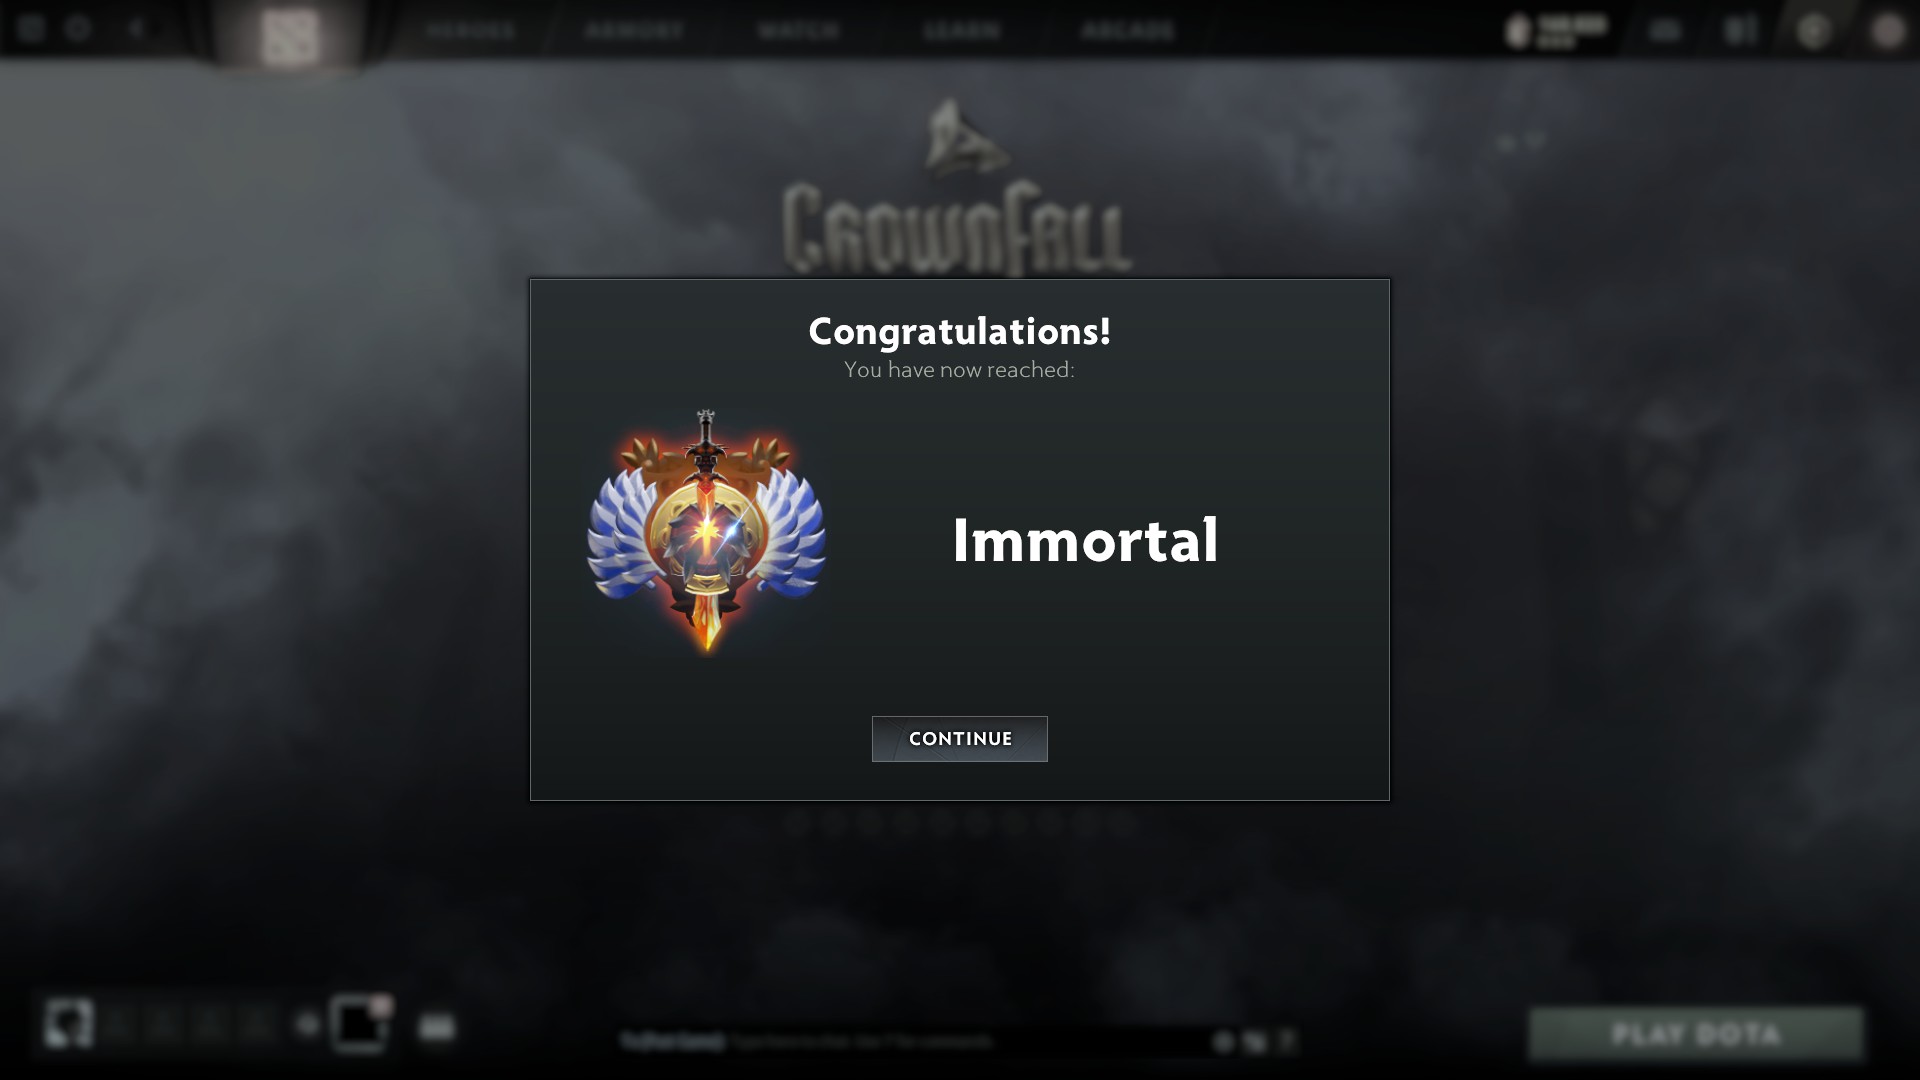Open the settings gear in top-left corner
The height and width of the screenshot is (1080, 1920).
point(78,28)
